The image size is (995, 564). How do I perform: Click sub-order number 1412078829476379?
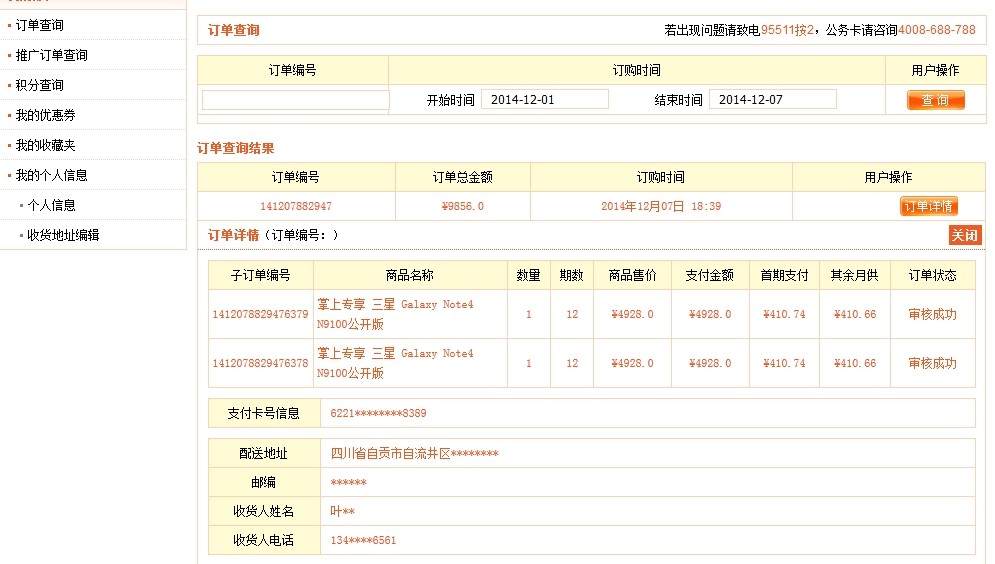click(260, 314)
